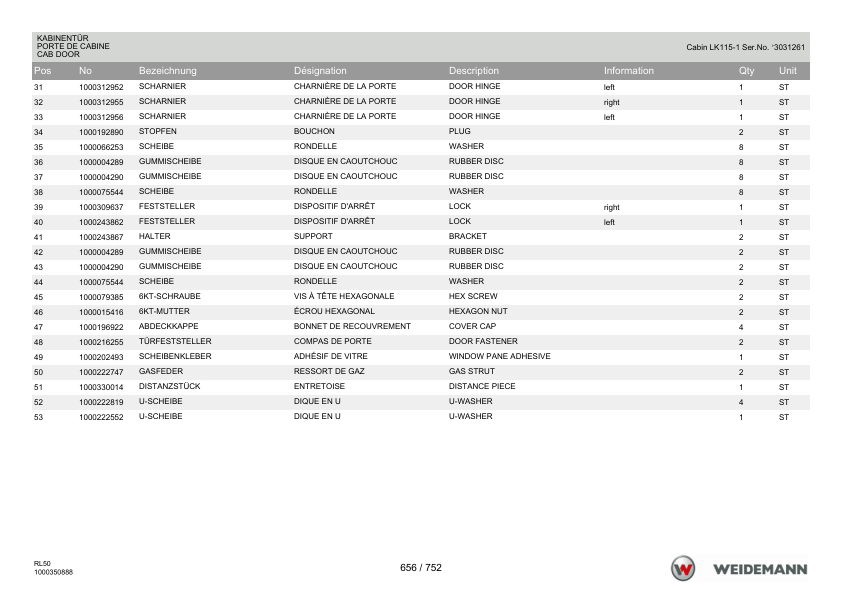Click the Information column header
Screen dimensions: 842x595
[x=629, y=70]
